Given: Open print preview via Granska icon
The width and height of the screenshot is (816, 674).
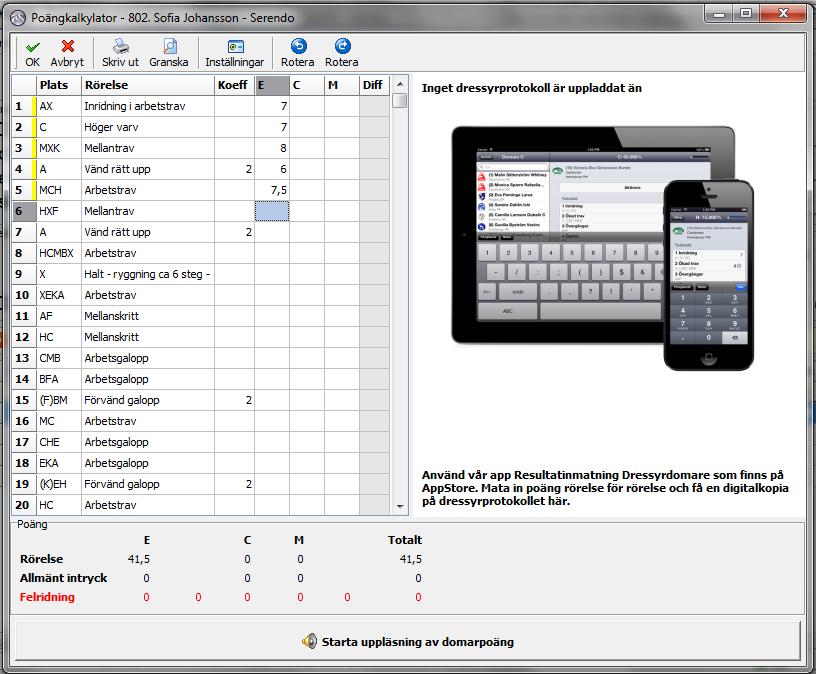Looking at the screenshot, I should pyautogui.click(x=169, y=53).
